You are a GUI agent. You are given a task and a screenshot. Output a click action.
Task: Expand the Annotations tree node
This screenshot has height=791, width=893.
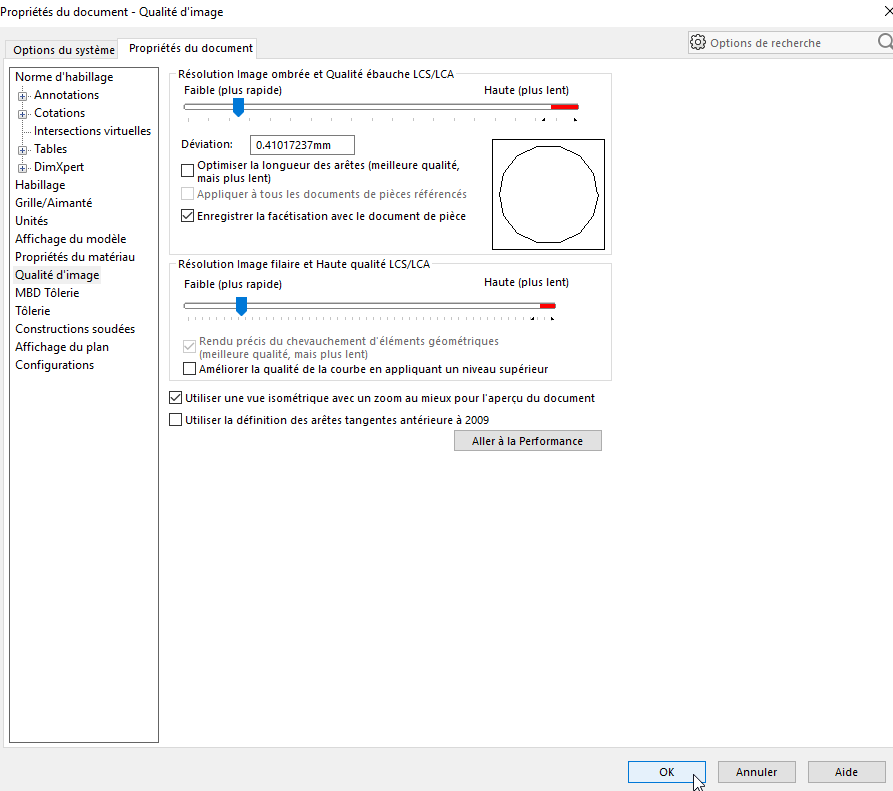22,96
